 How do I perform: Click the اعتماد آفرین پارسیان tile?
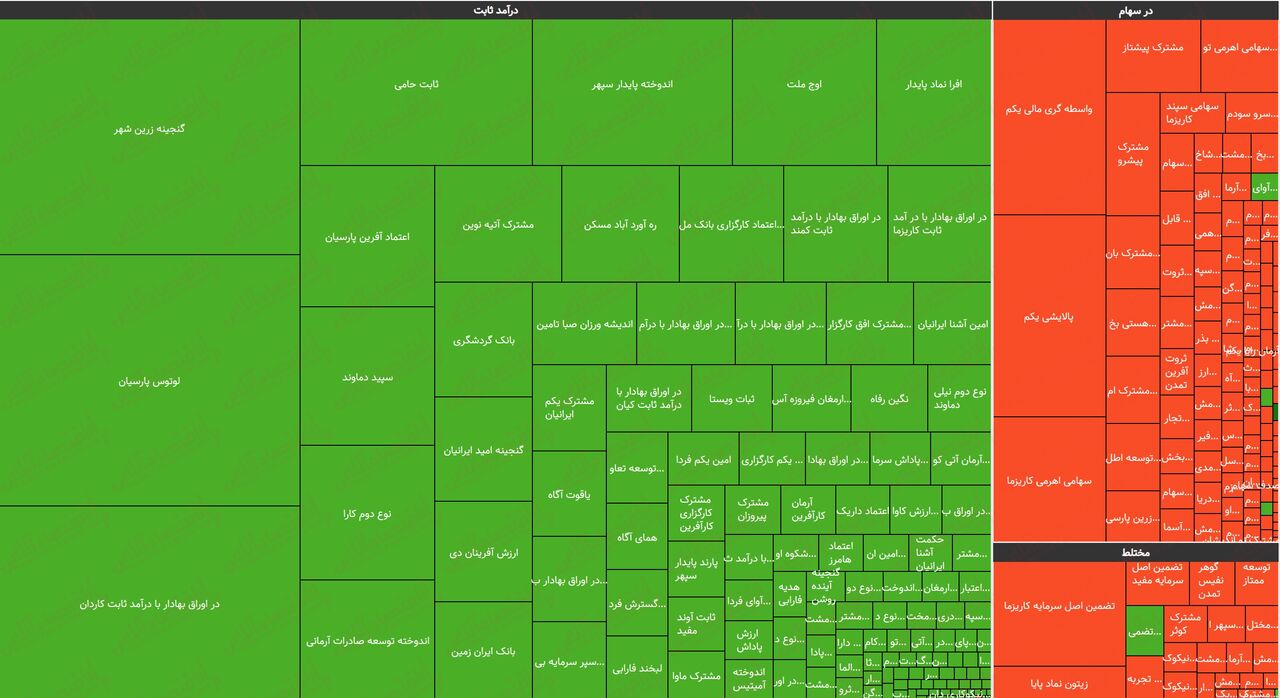click(367, 237)
